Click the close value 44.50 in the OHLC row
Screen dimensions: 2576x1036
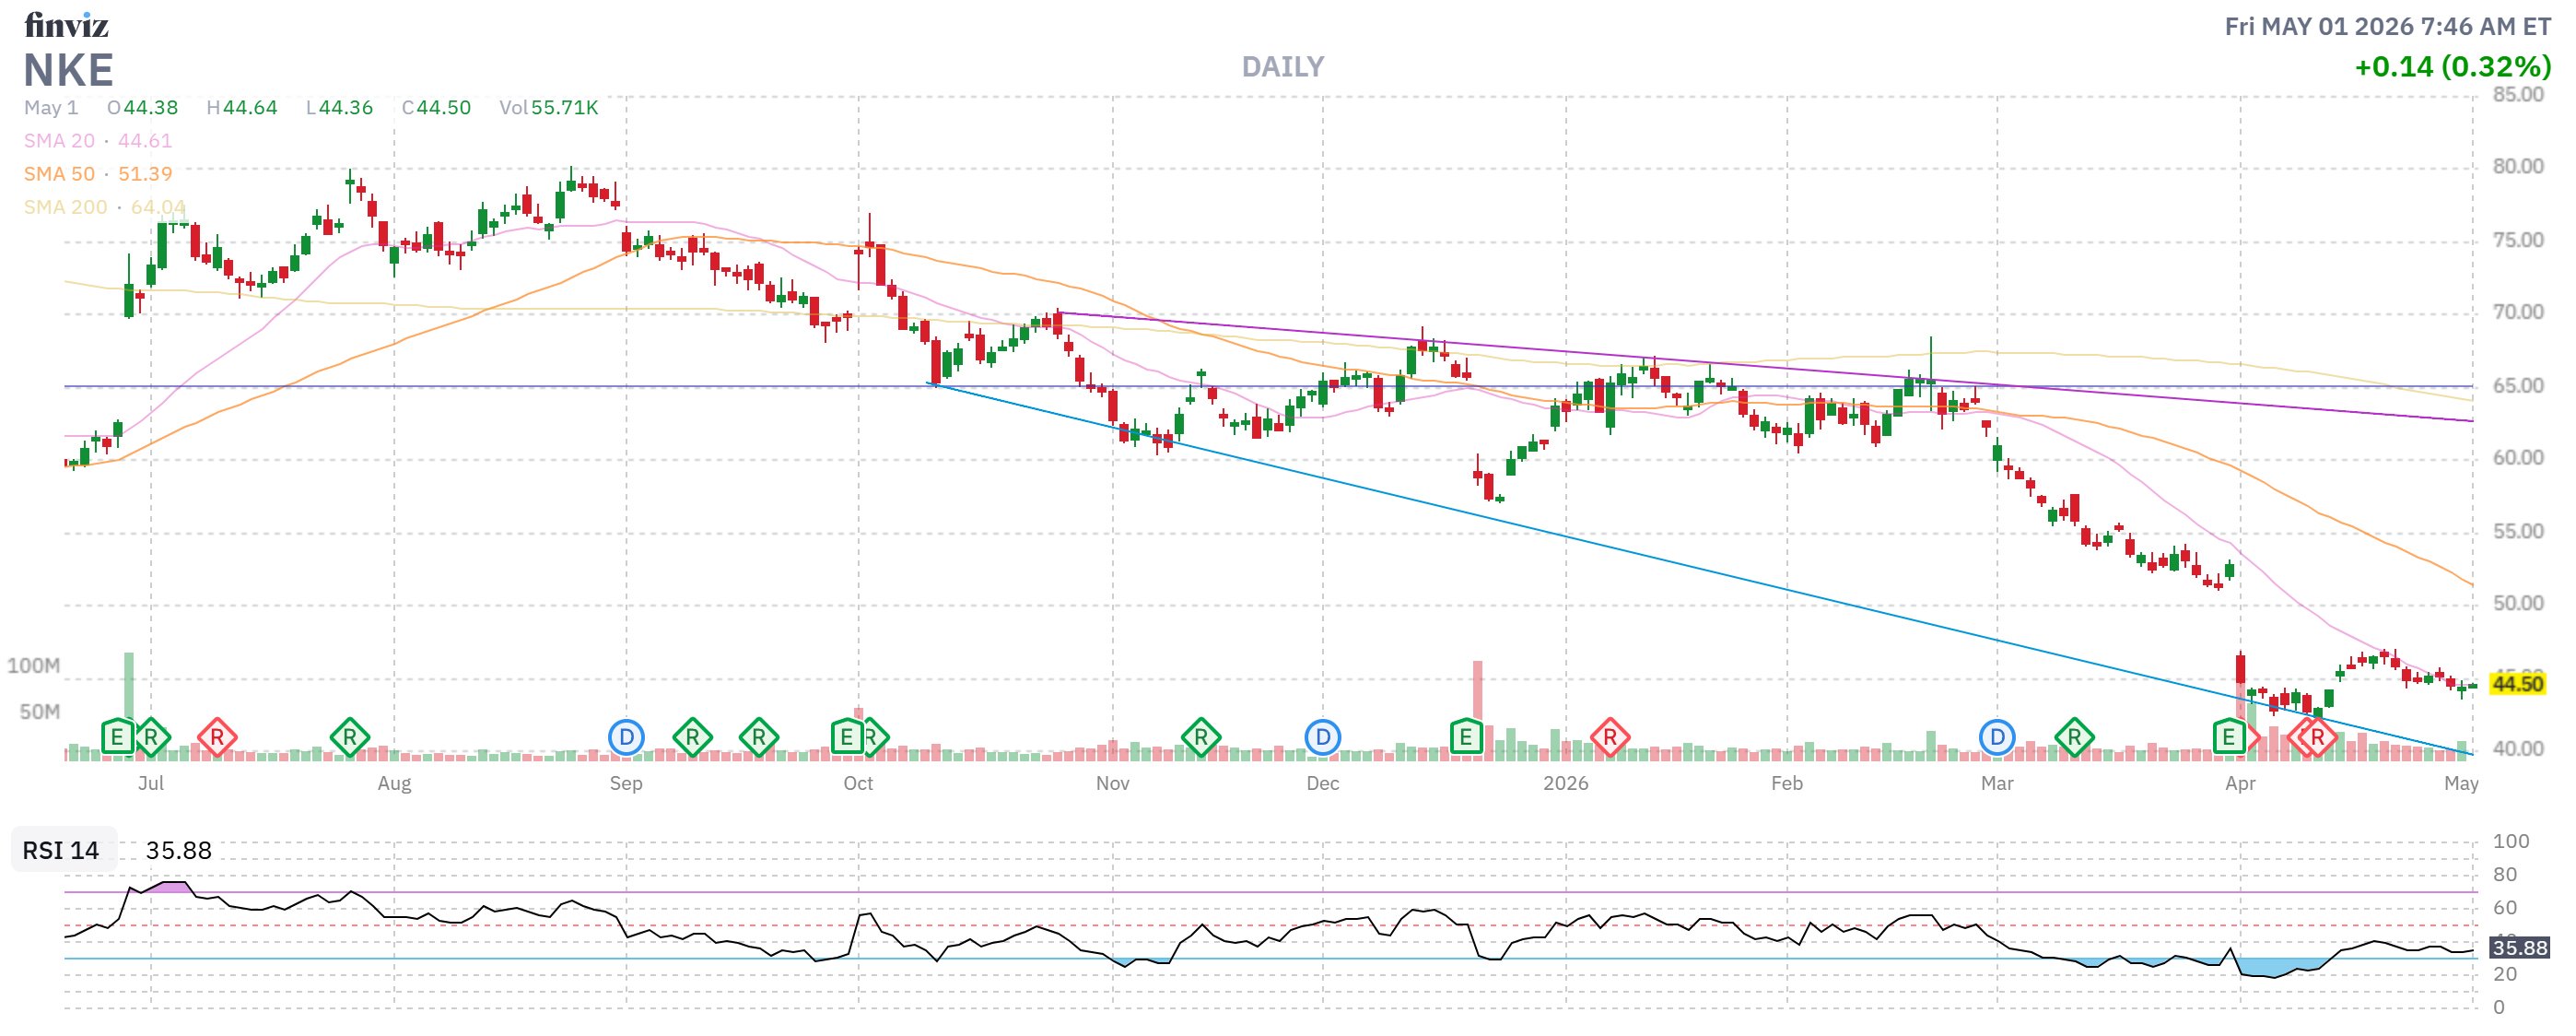coord(444,108)
